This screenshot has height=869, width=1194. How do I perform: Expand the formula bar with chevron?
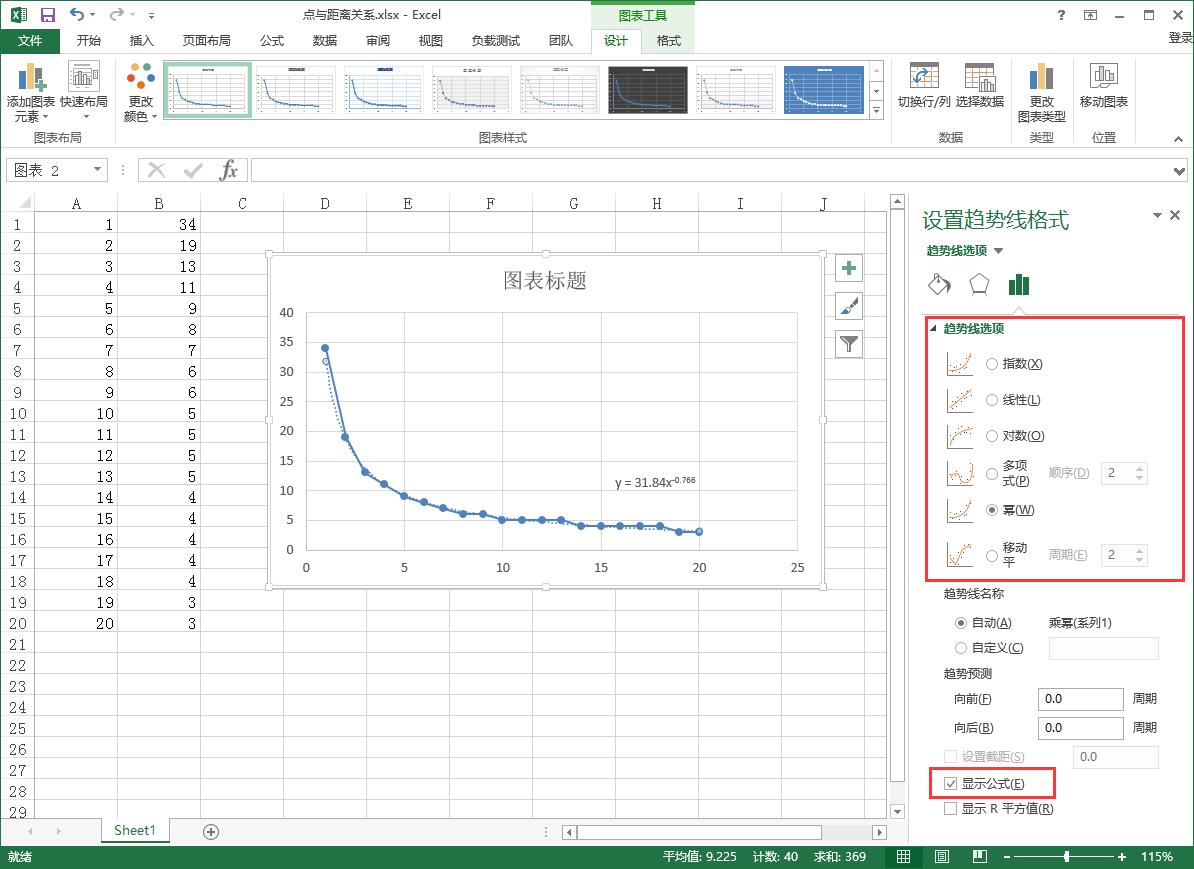coord(1180,171)
